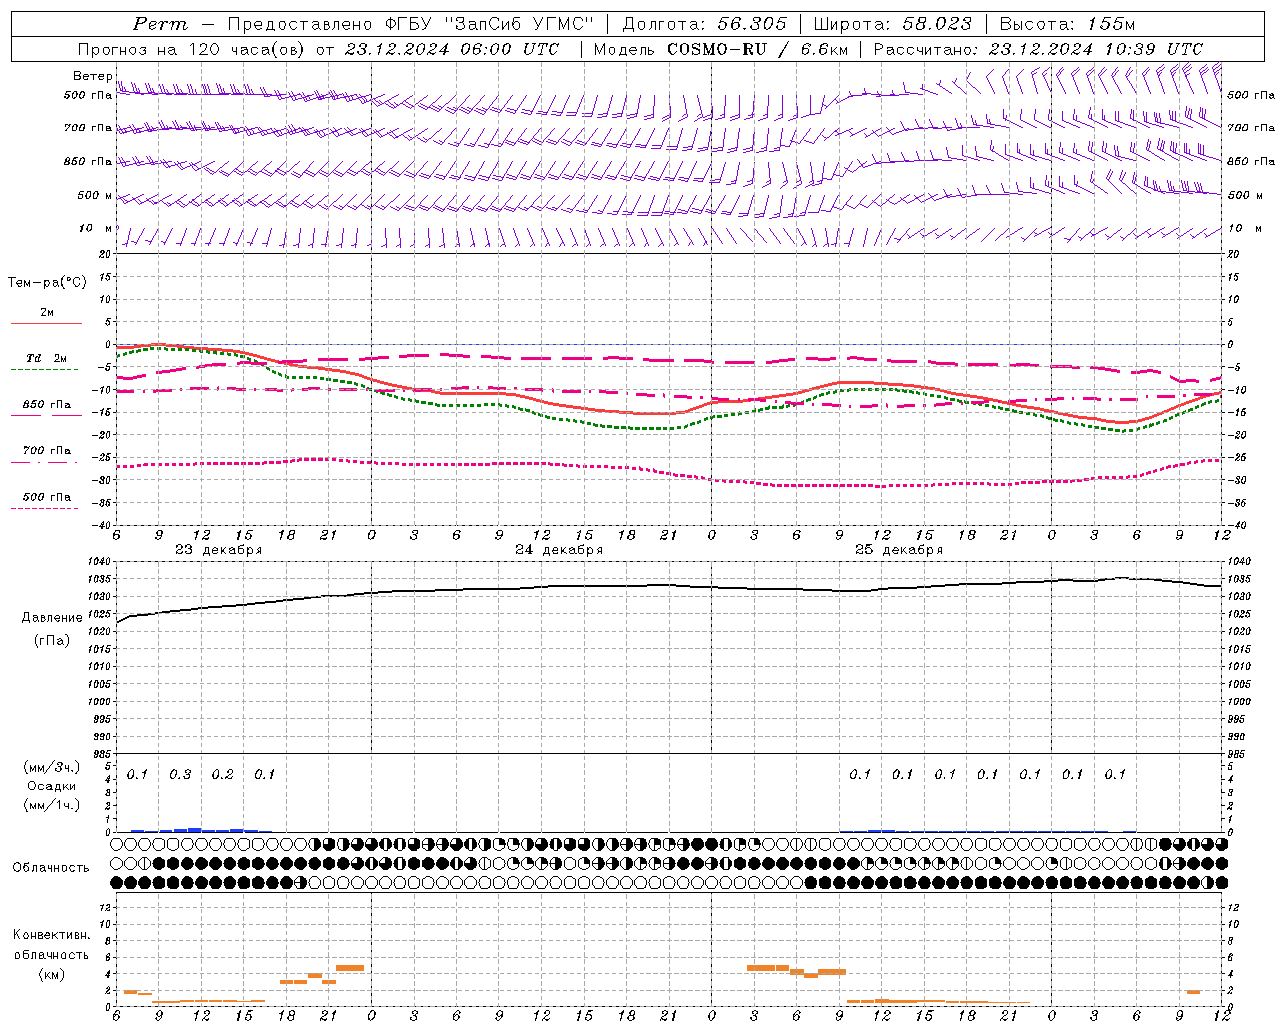Click the "10 м" wind level label on left
This screenshot has height=1024, width=1280.
coord(95,229)
